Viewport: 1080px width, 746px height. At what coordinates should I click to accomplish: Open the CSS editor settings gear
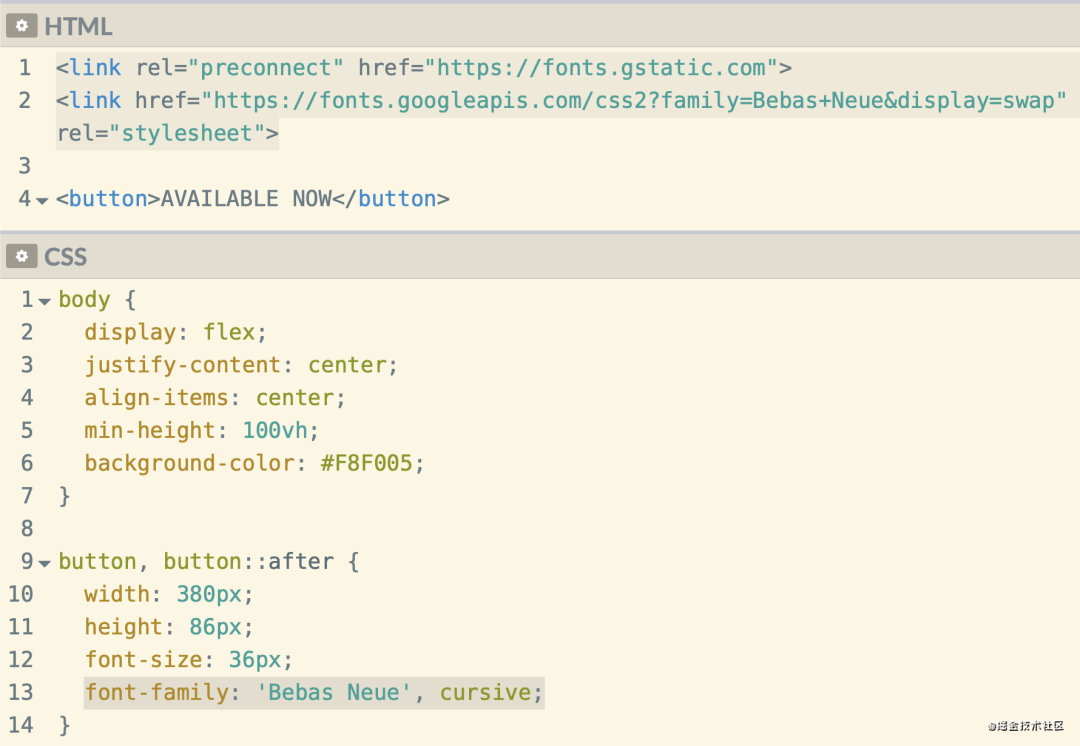(21, 257)
